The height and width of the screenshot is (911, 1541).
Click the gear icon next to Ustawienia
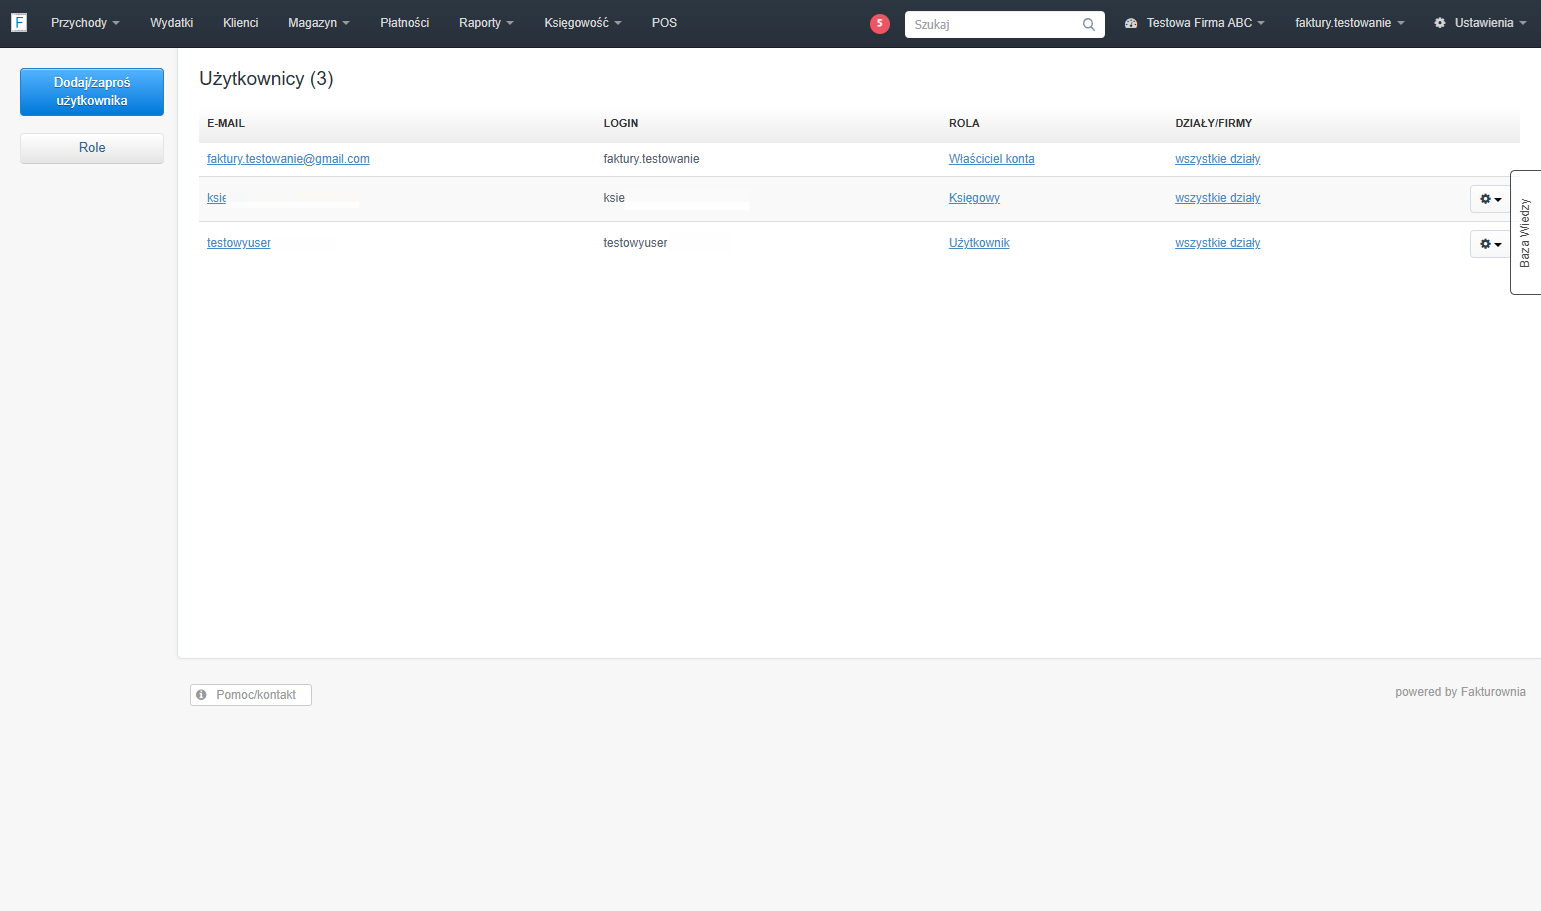(1440, 23)
